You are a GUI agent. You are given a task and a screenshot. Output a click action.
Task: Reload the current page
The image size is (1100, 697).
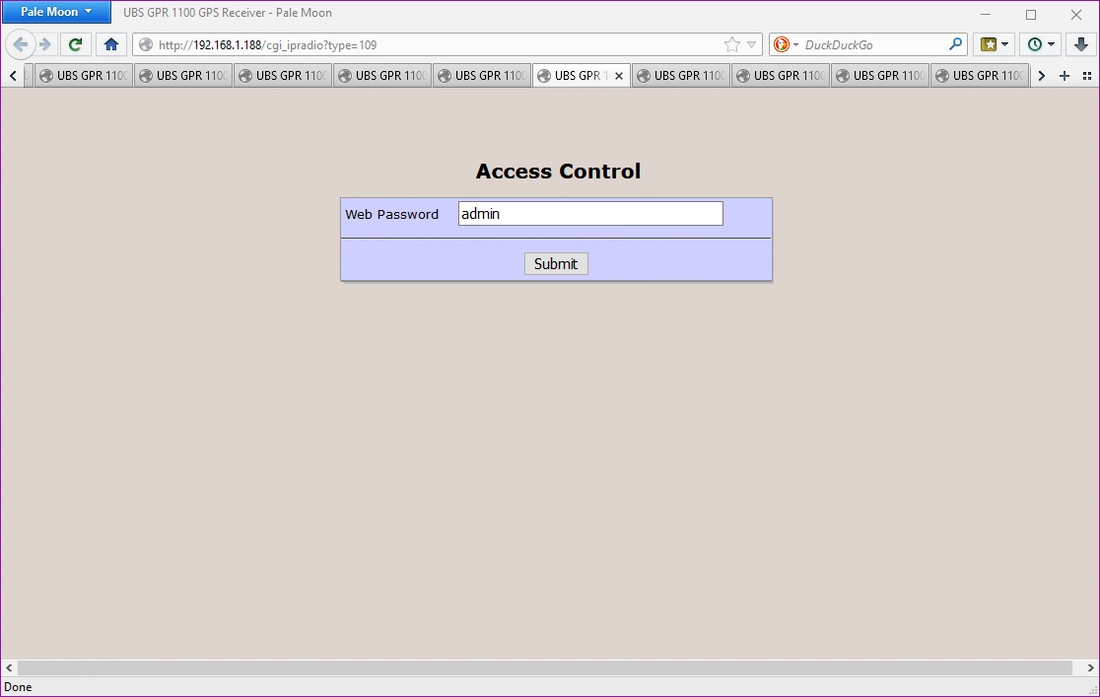pyautogui.click(x=75, y=45)
